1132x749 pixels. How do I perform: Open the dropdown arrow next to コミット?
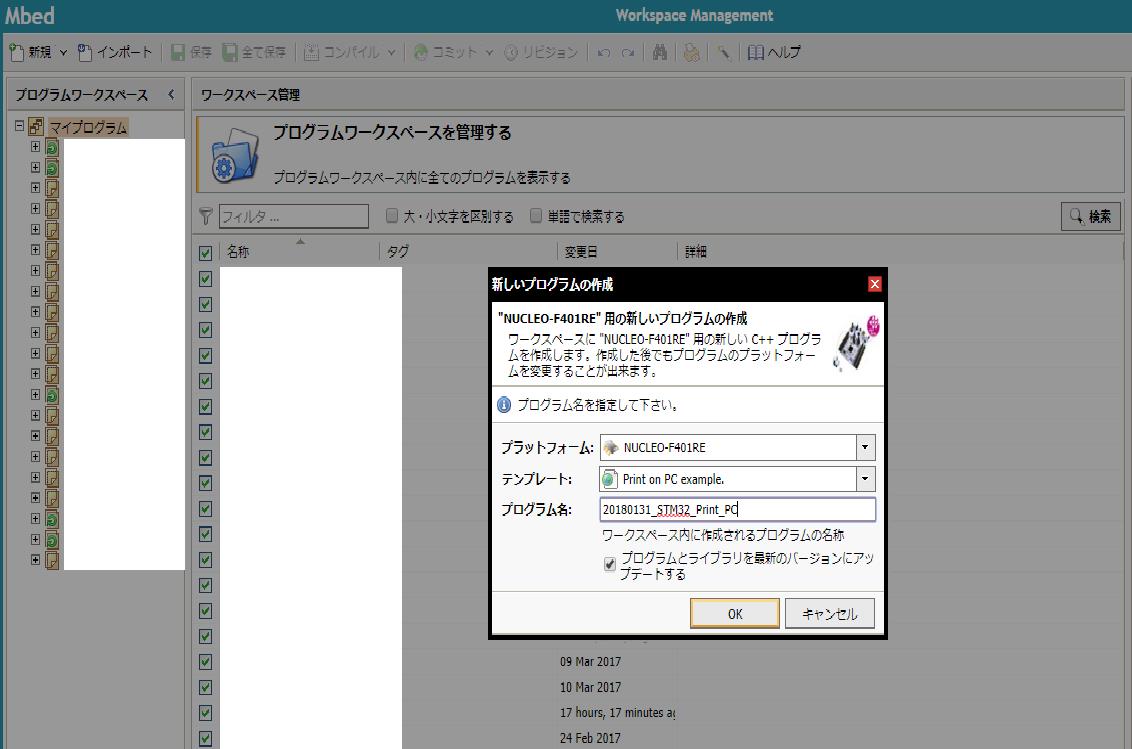(489, 53)
